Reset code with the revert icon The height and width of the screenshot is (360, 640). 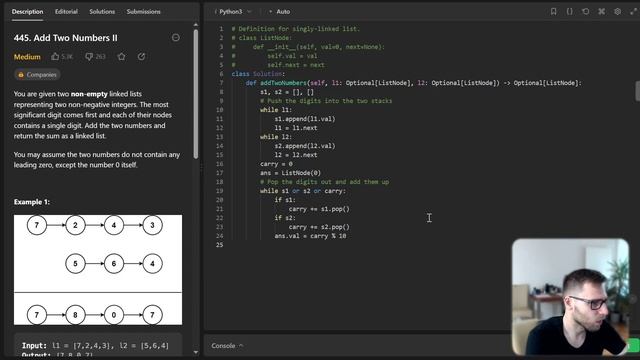point(585,11)
